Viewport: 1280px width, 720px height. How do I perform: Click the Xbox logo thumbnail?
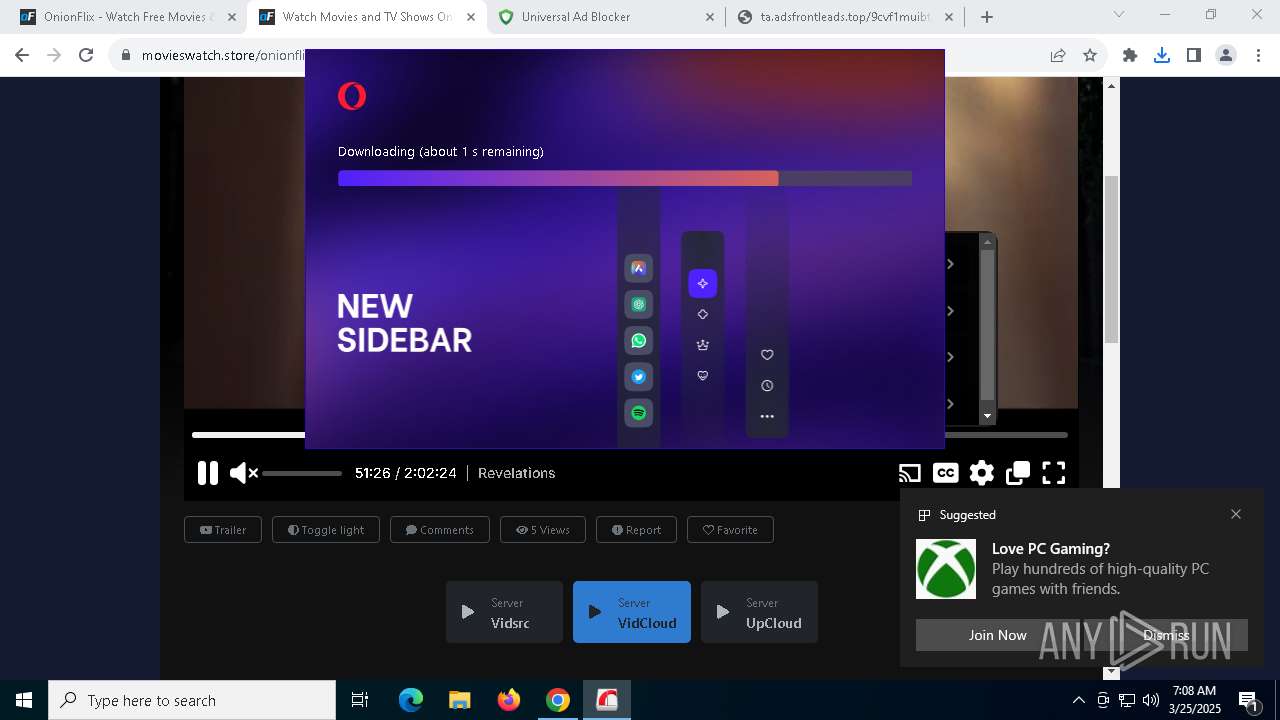946,569
